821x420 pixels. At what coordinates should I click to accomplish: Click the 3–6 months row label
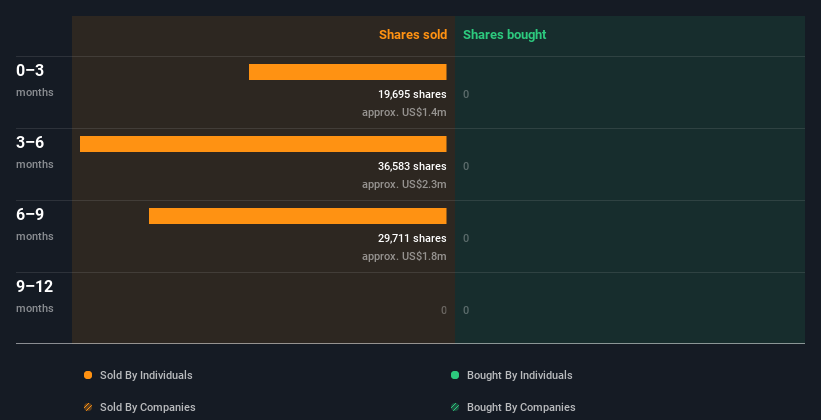coord(35,152)
